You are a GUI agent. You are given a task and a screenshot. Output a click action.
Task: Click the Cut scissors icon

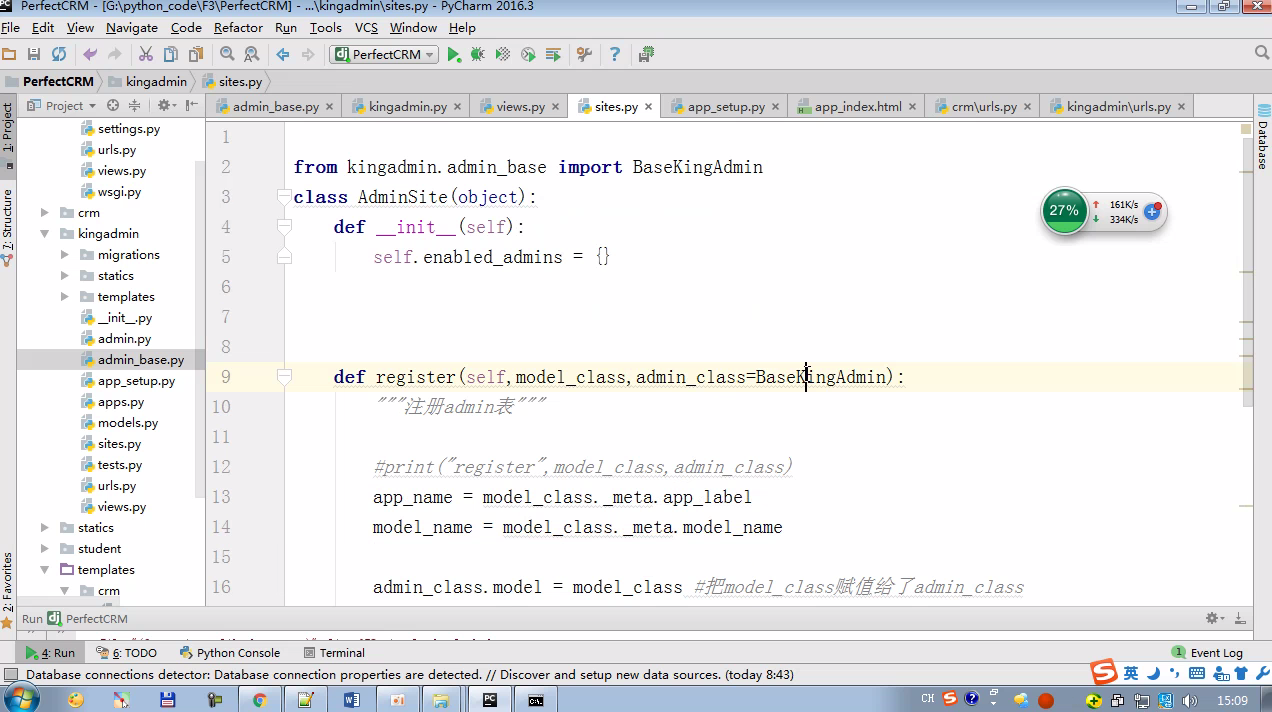[145, 54]
